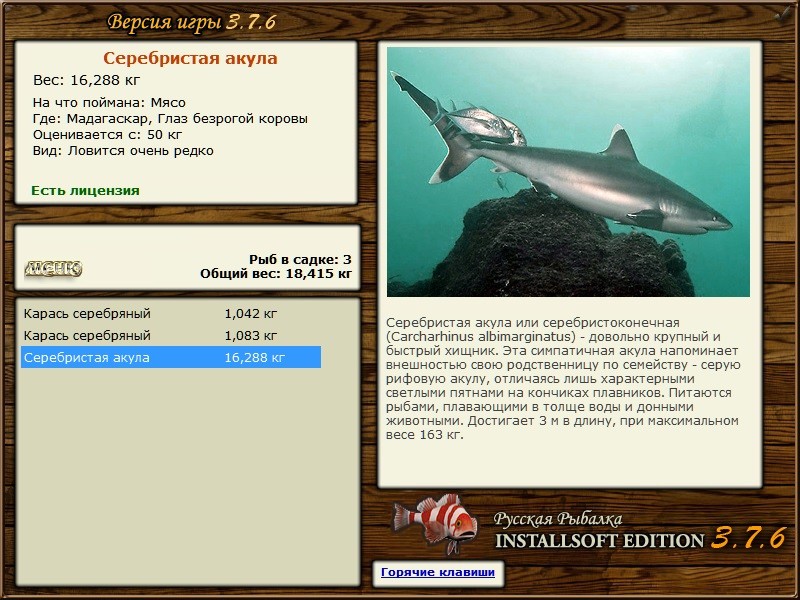This screenshot has width=800, height=600.
Task: Click the Вес: 16,288 кг line
Action: pos(87,80)
